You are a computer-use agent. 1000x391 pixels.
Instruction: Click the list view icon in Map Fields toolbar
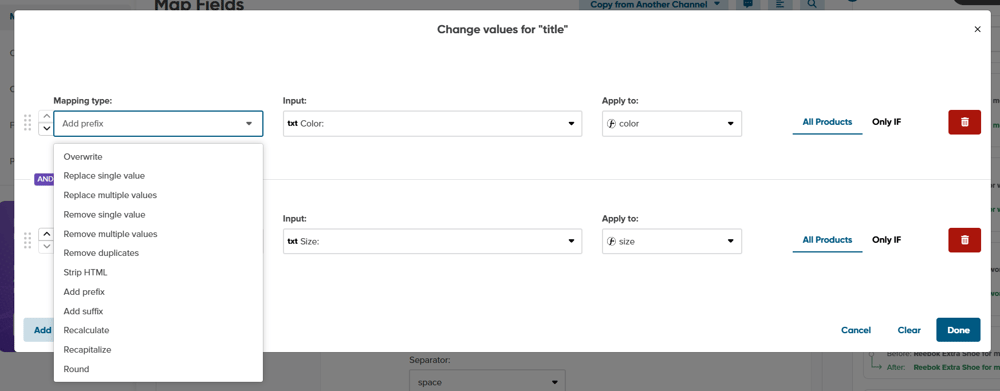(x=779, y=4)
